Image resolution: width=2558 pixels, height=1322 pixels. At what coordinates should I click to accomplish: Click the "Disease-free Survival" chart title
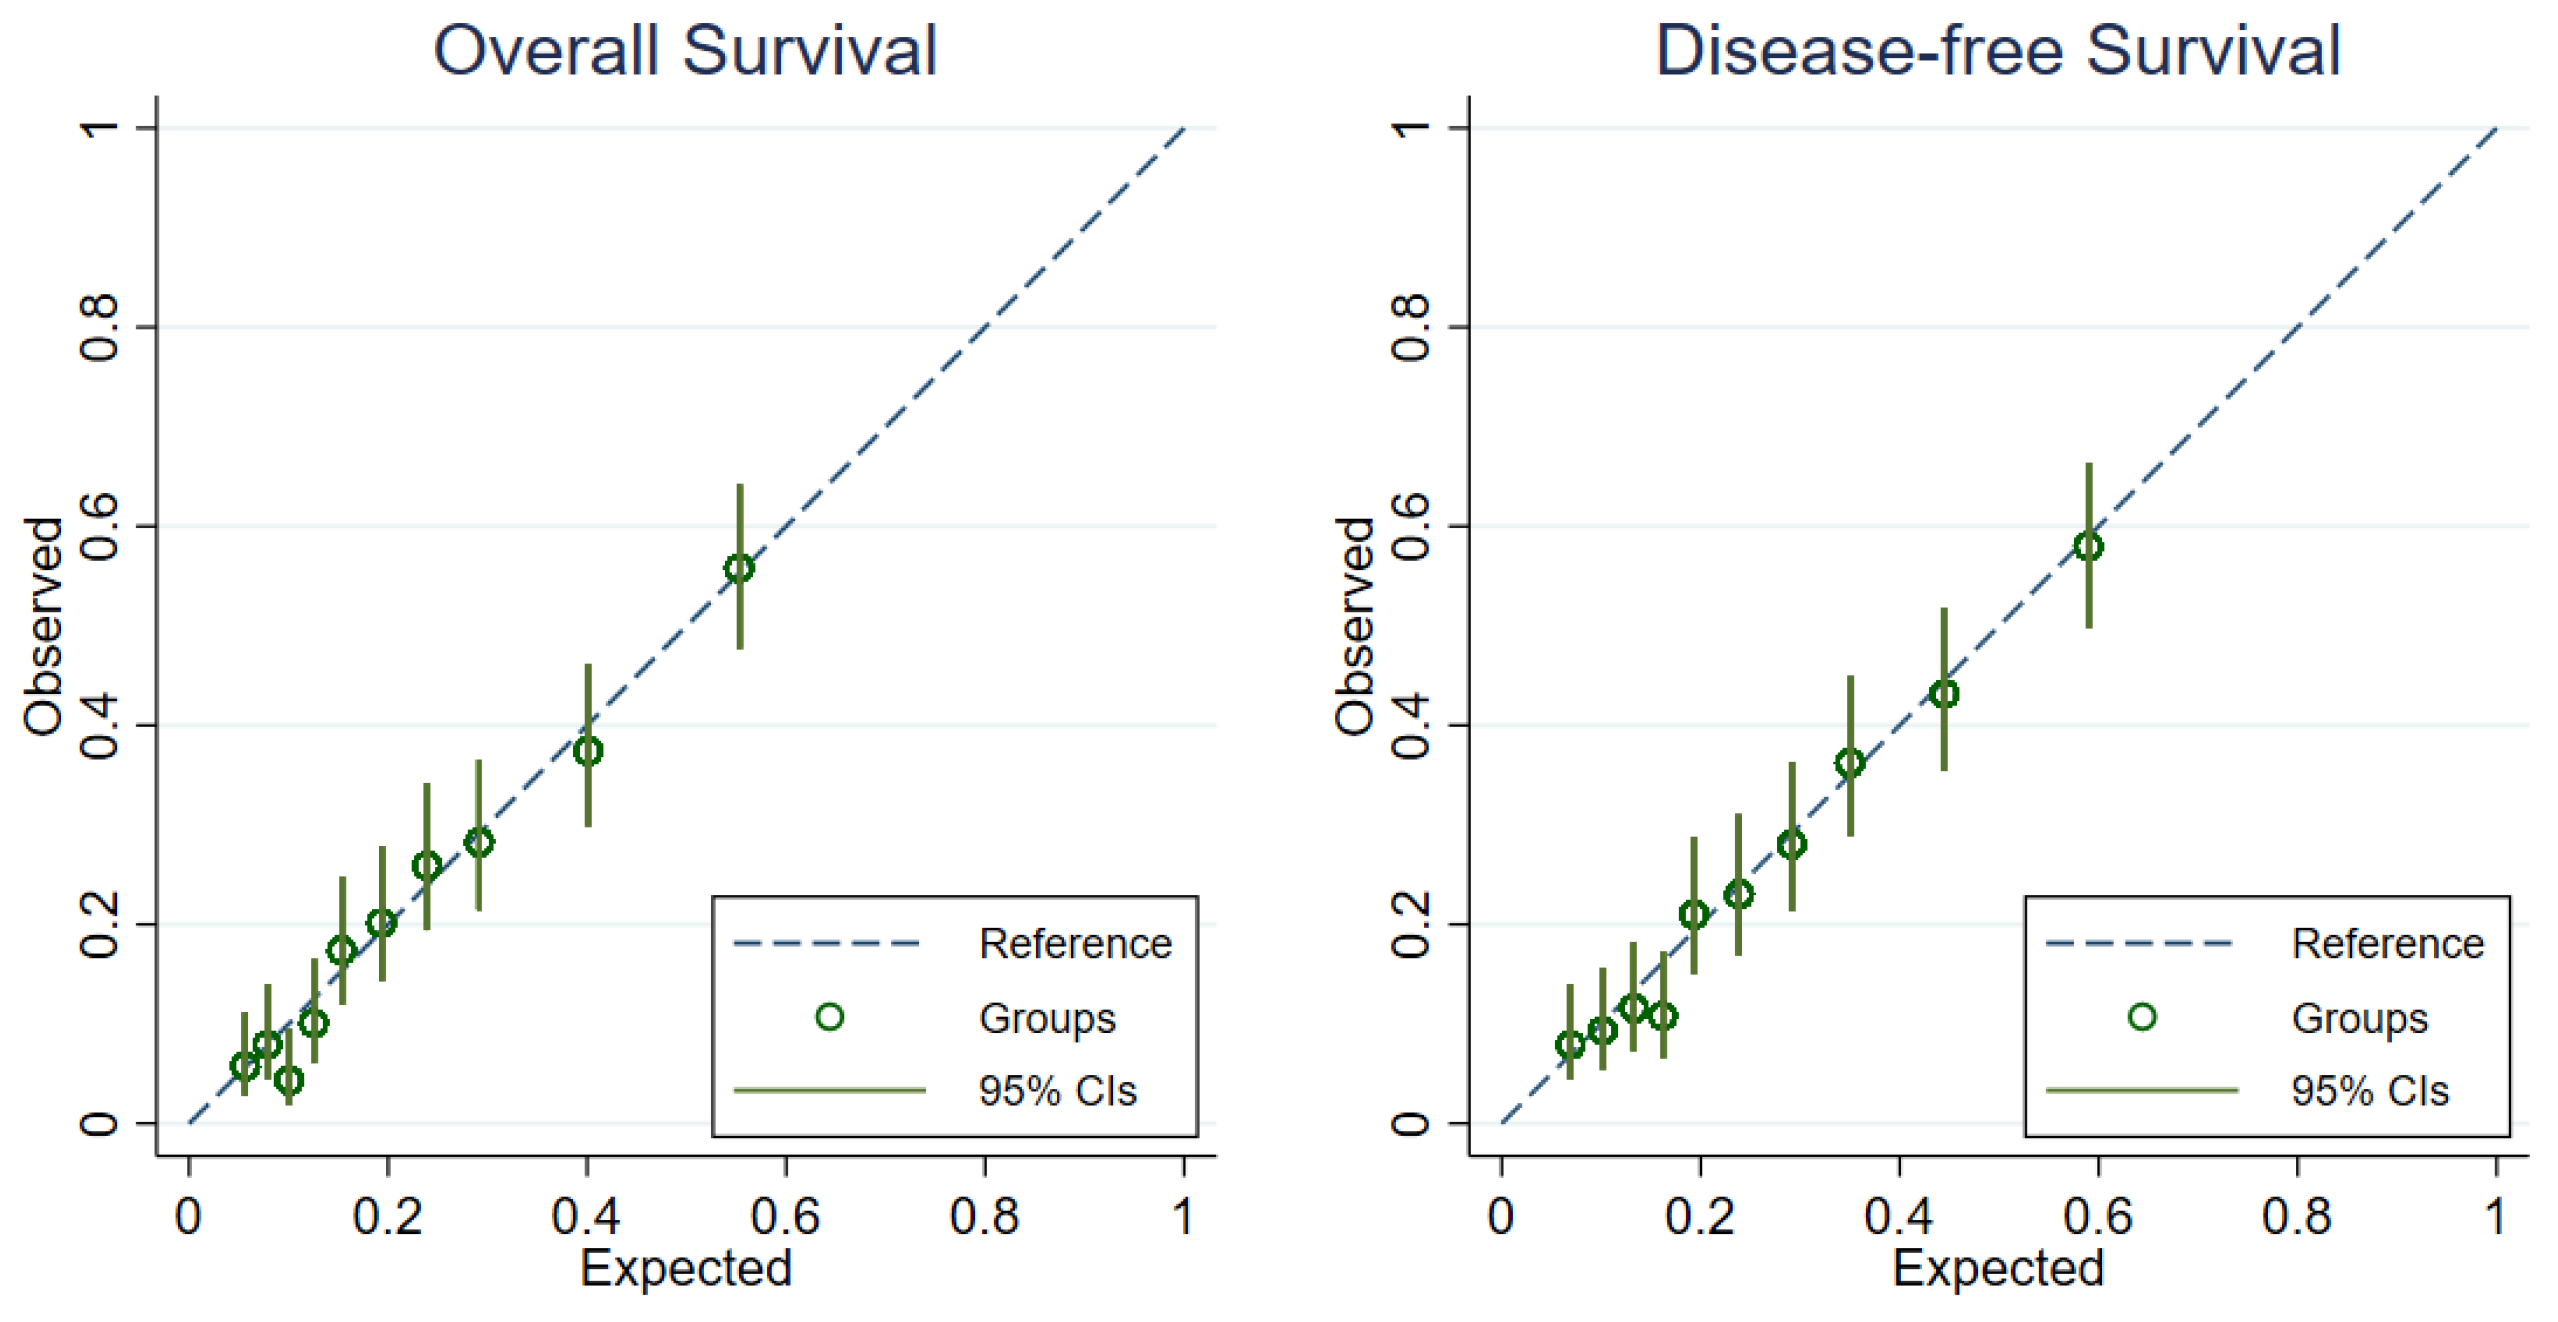(x=1997, y=50)
